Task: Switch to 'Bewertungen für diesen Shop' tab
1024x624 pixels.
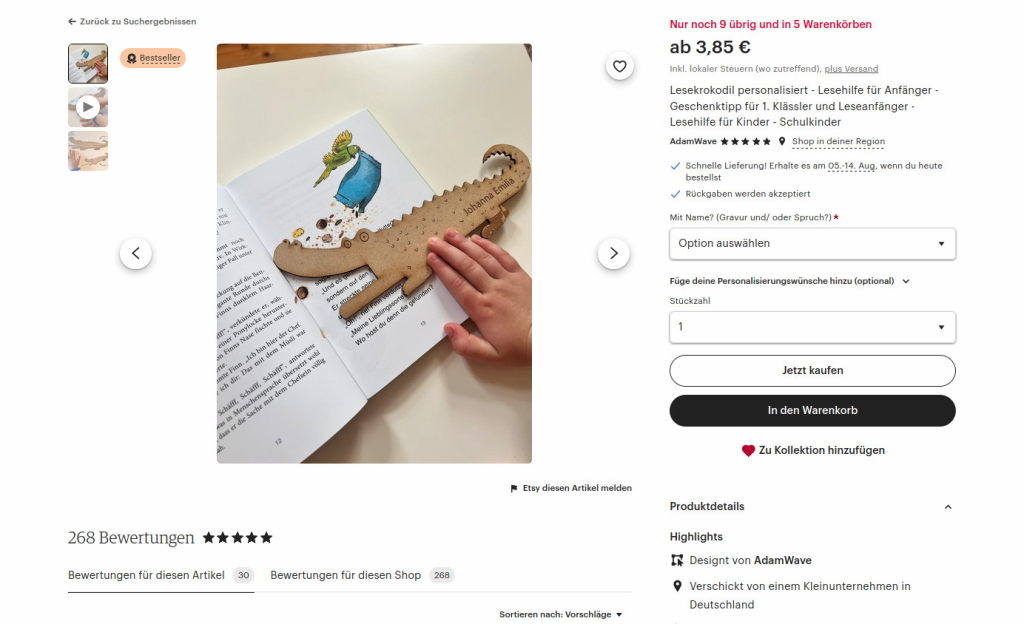Action: click(362, 575)
